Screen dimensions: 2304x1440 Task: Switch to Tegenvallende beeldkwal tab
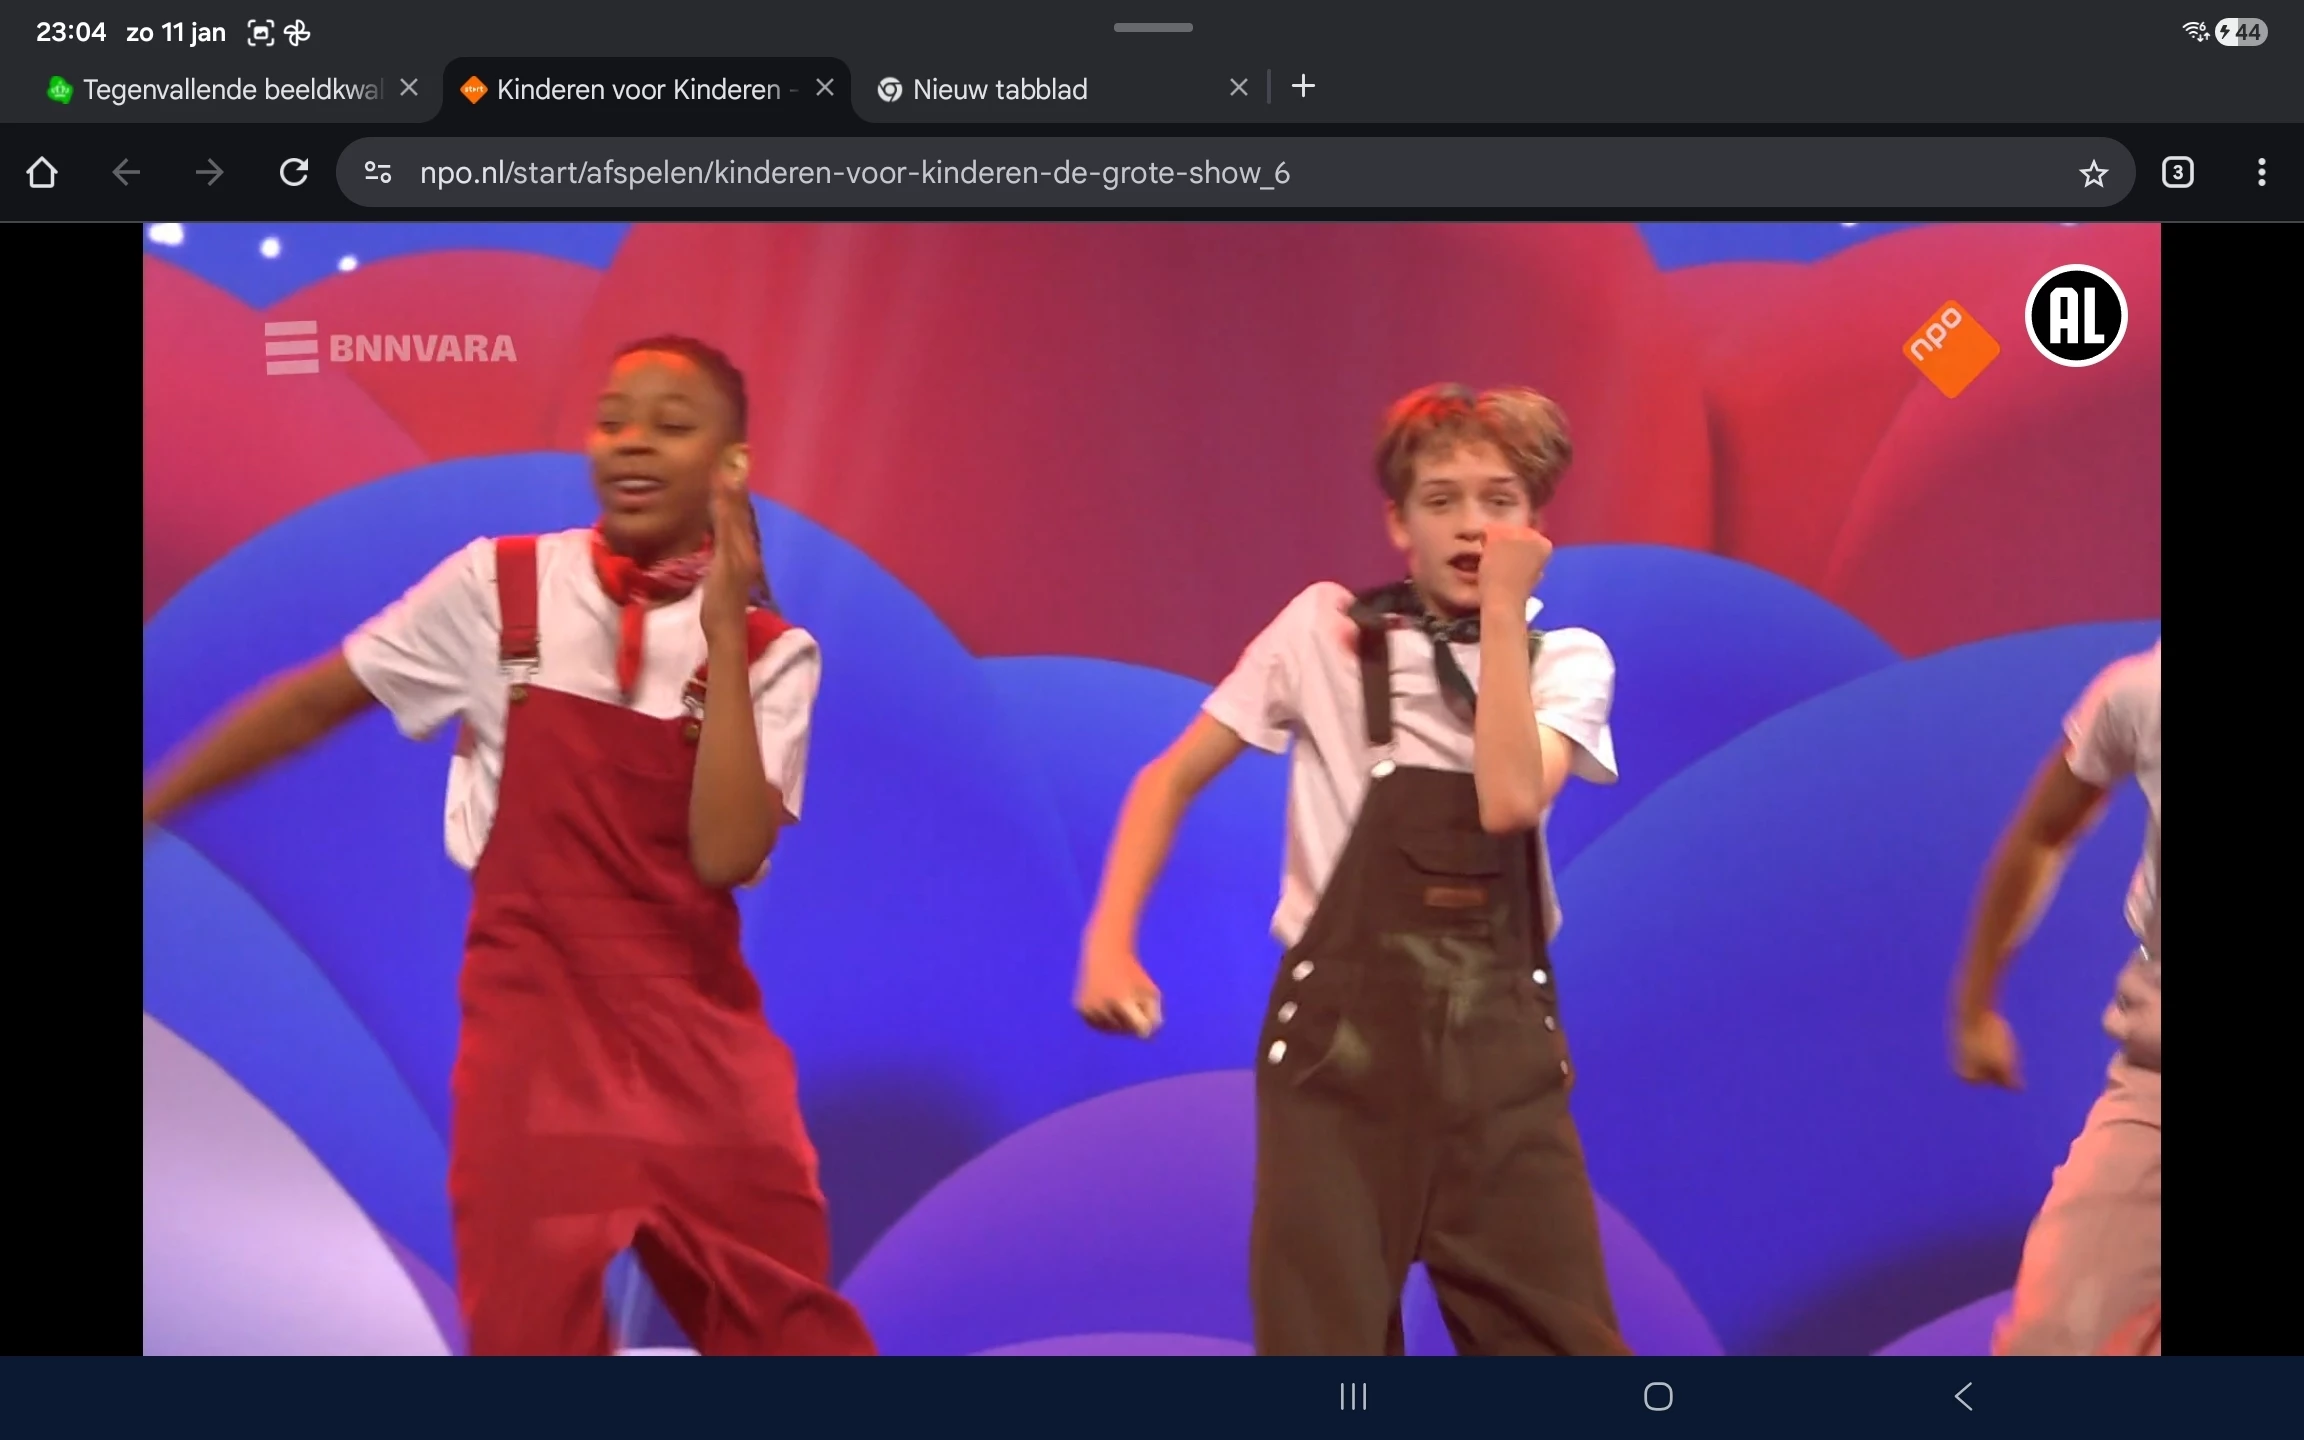220,90
